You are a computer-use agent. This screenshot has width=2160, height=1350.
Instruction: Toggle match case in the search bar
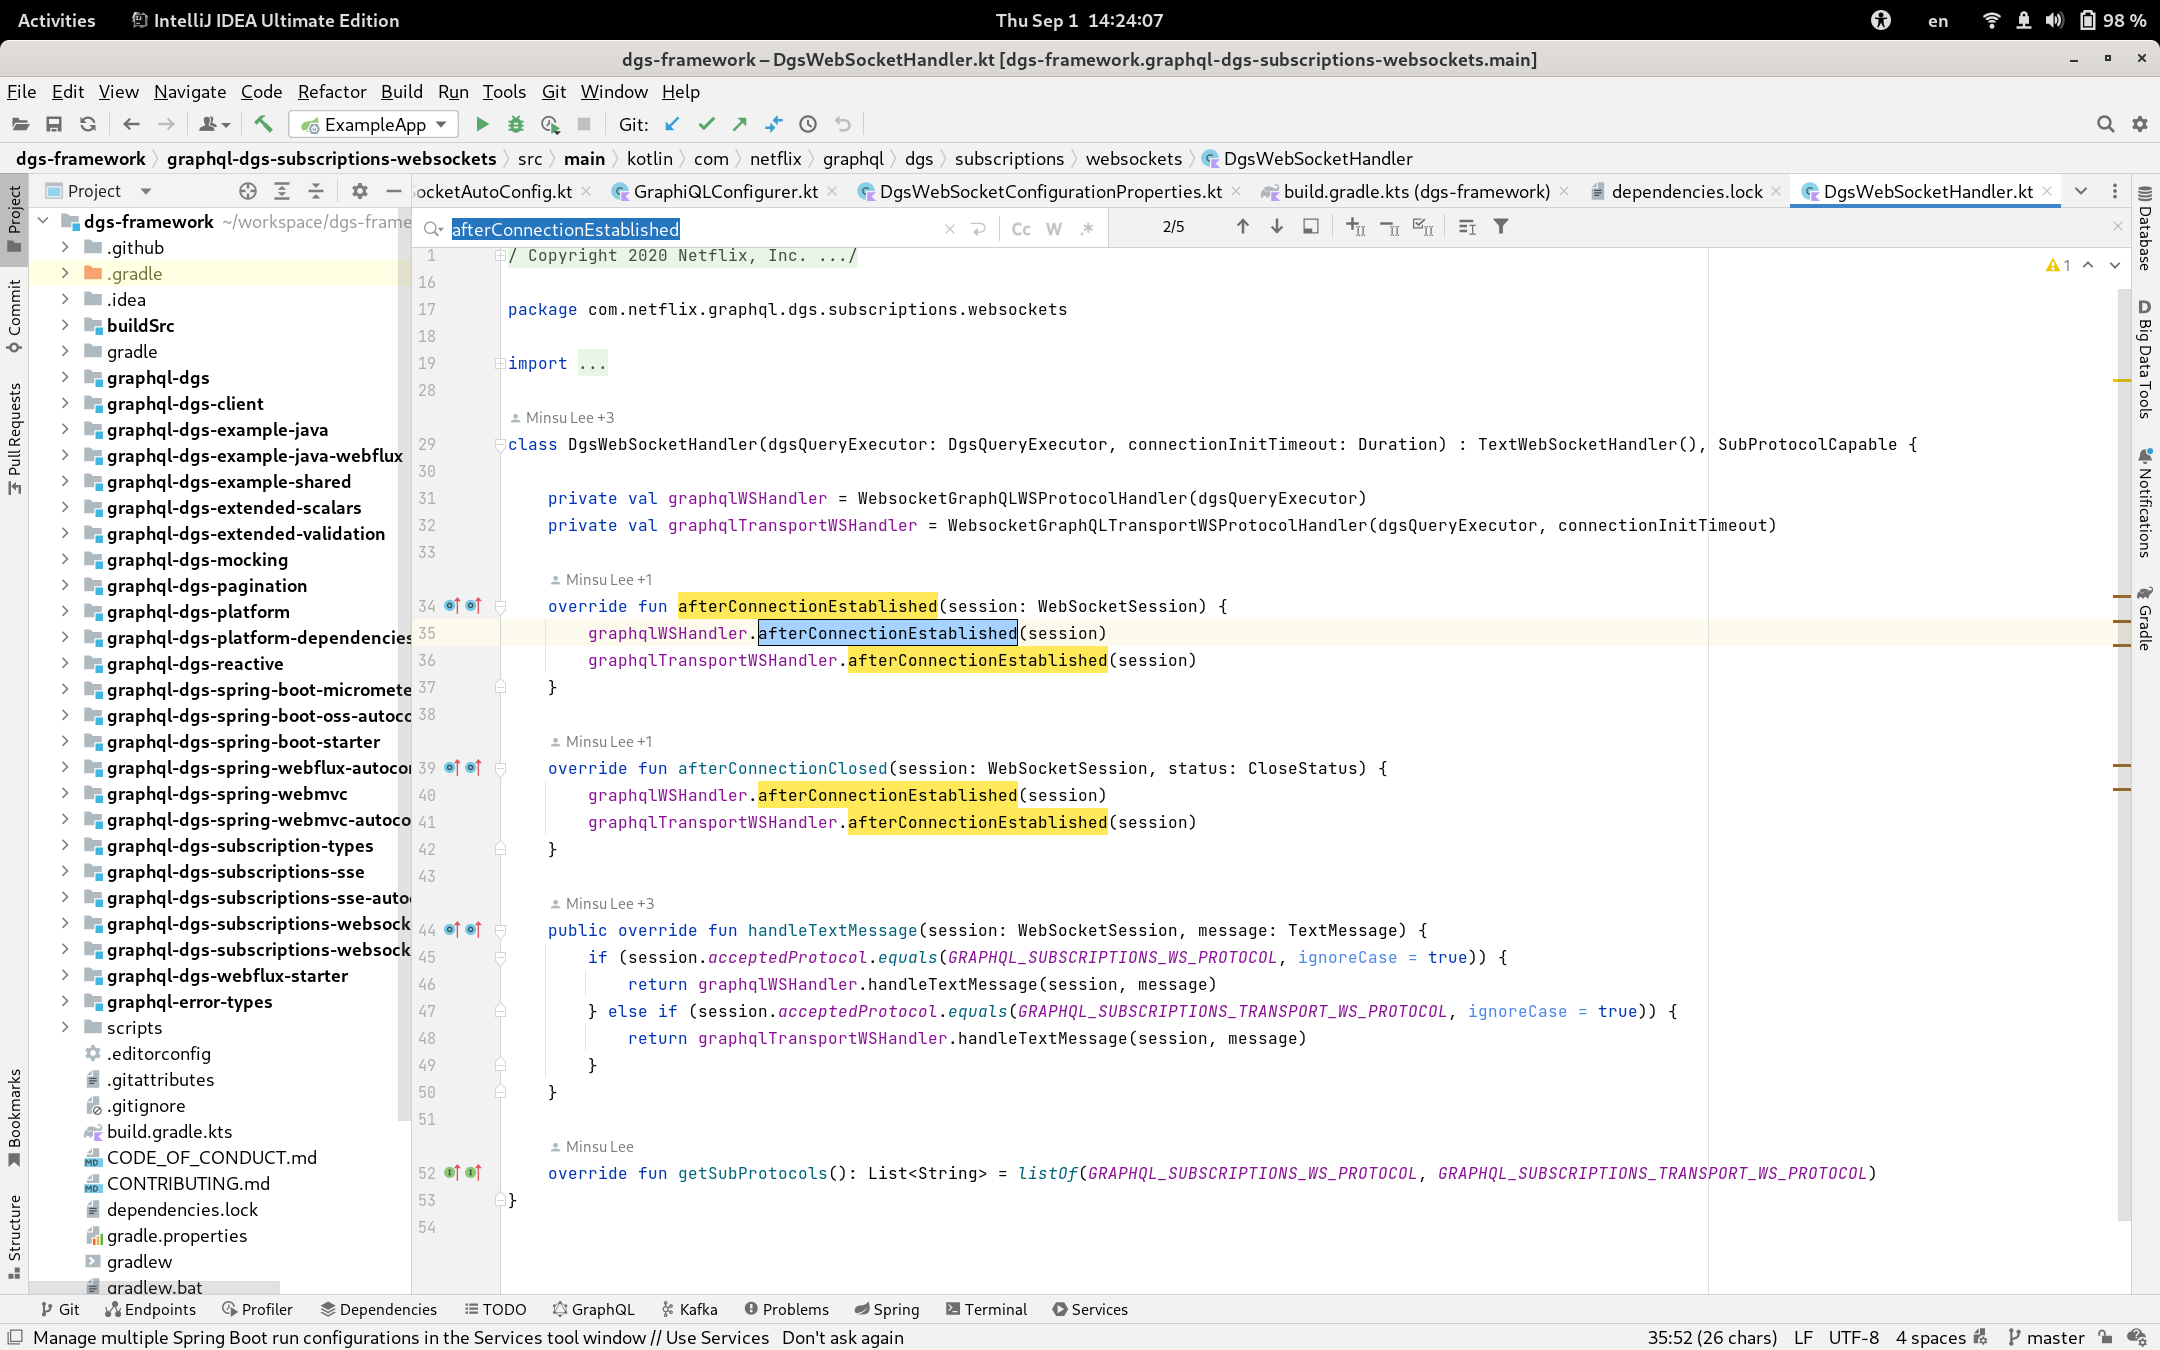[x=1021, y=228]
